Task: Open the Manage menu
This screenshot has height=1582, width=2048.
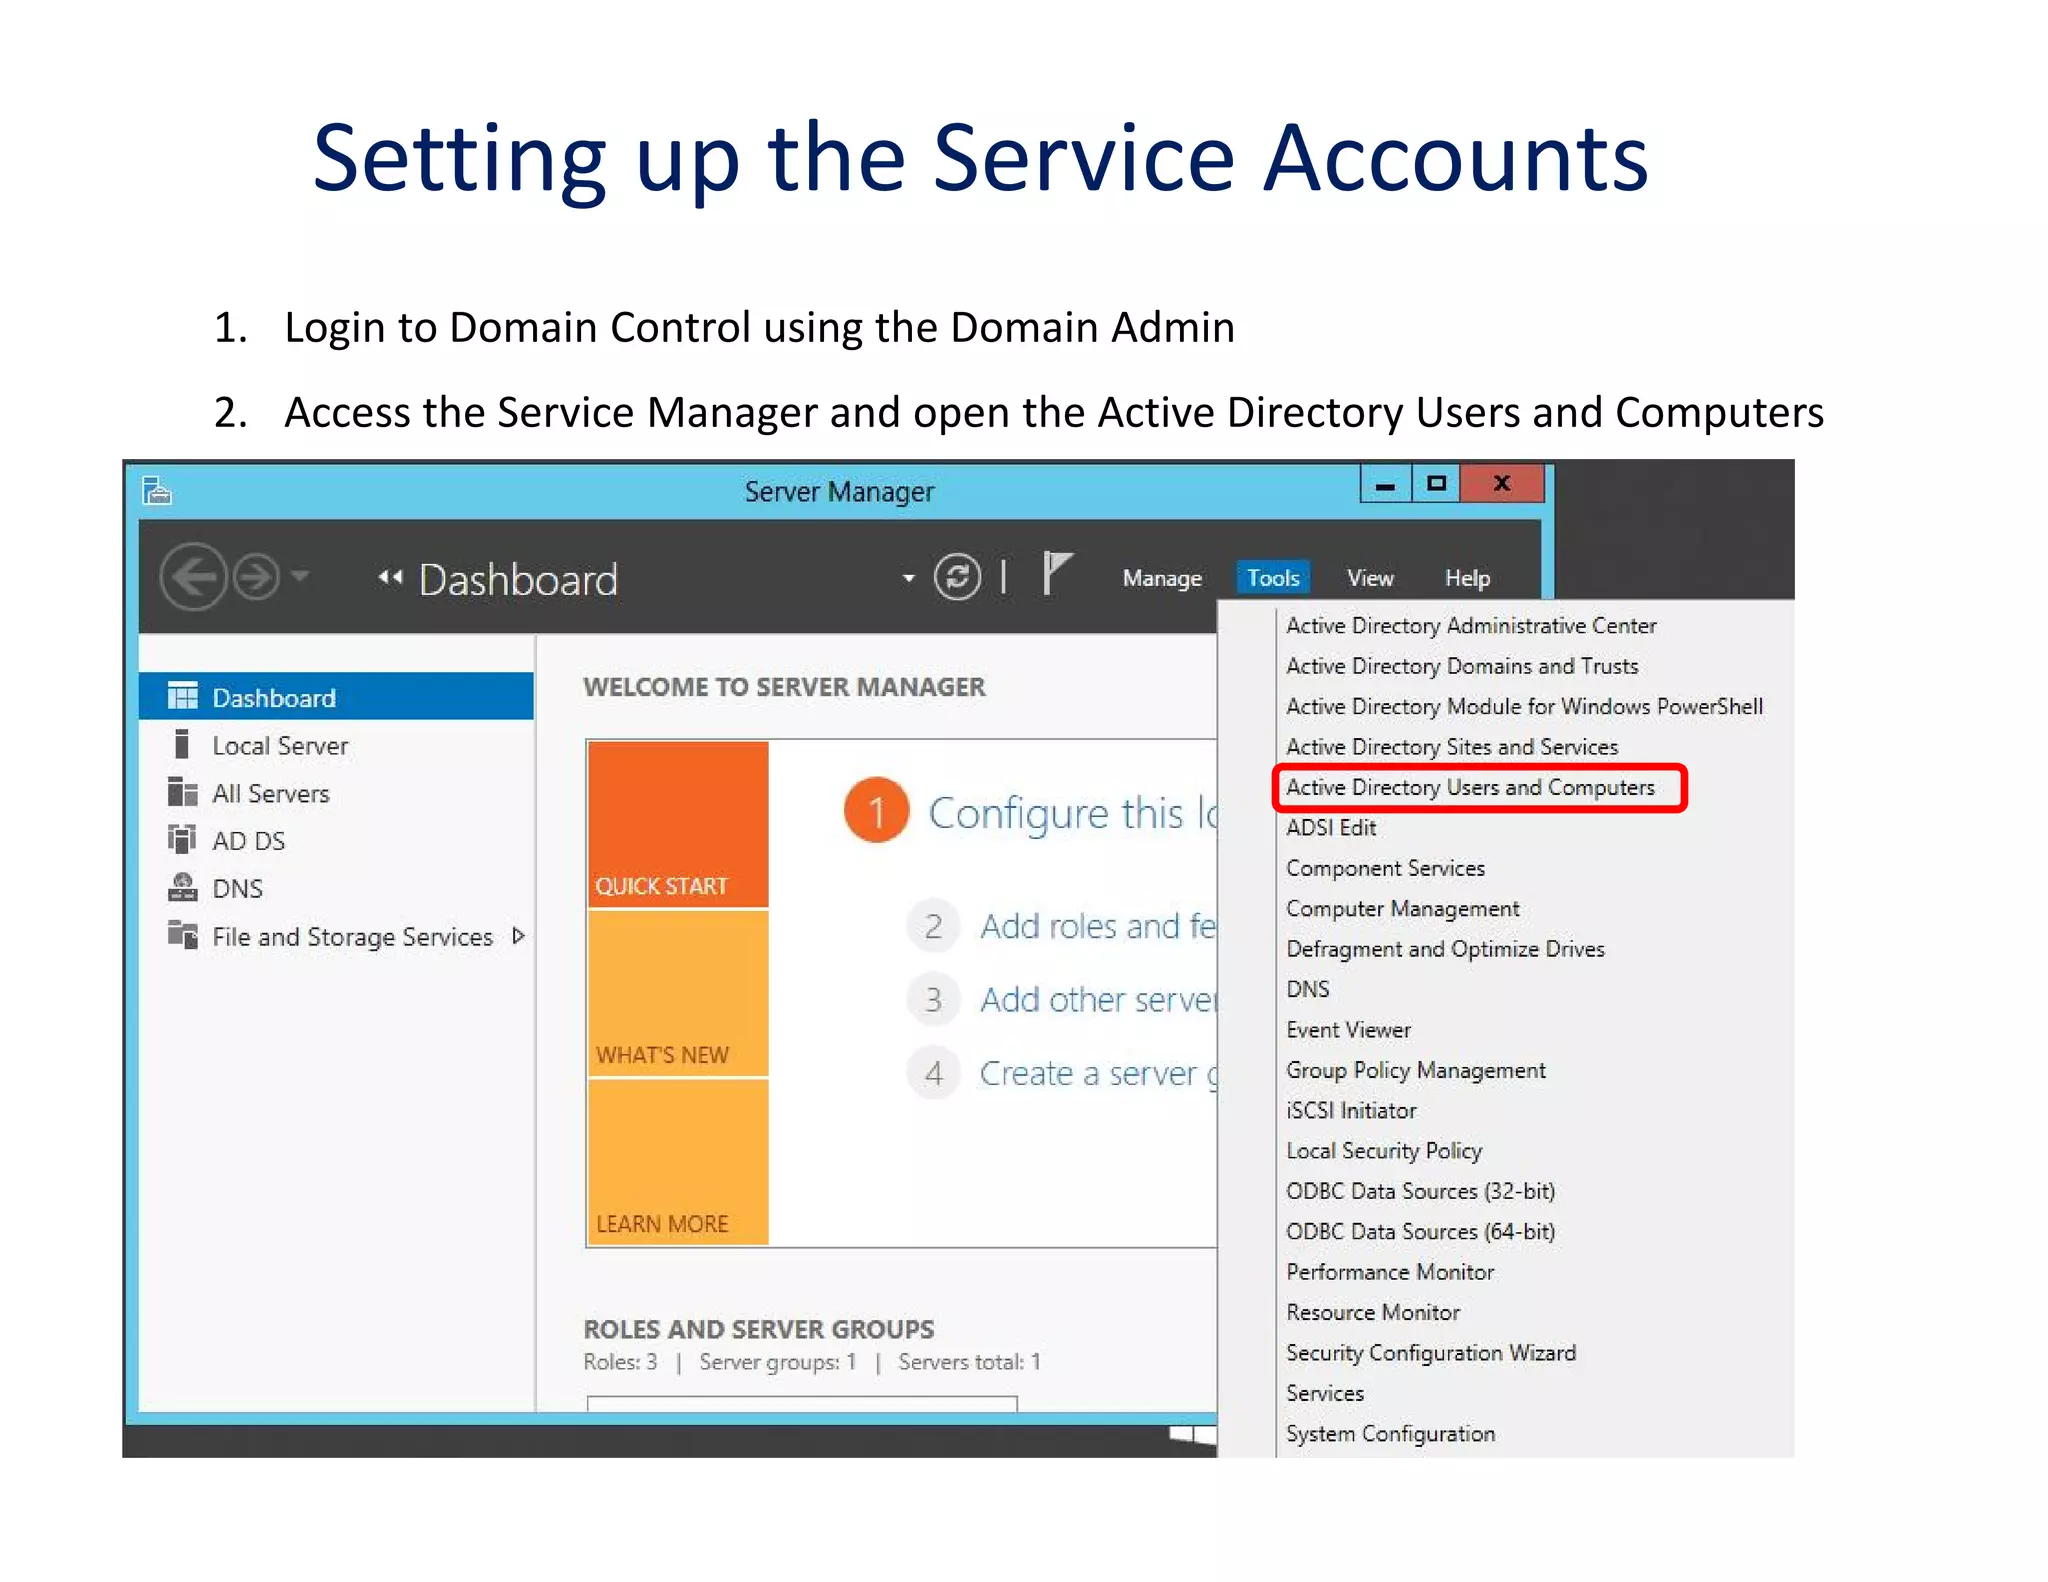Action: [1162, 578]
